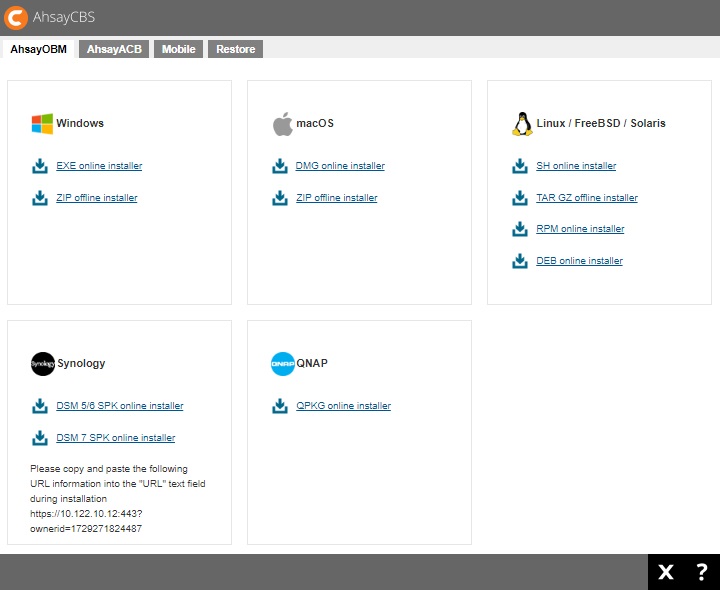Close the dialog with the X button
The height and width of the screenshot is (590, 720).
666,572
